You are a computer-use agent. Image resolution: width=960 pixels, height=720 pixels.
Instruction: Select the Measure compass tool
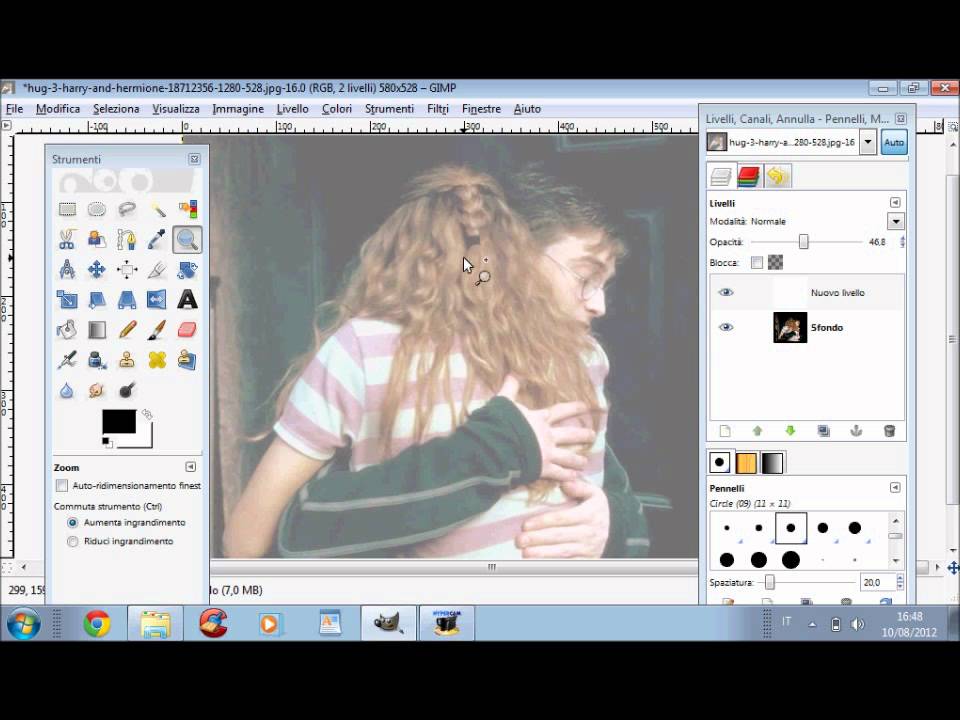point(67,269)
